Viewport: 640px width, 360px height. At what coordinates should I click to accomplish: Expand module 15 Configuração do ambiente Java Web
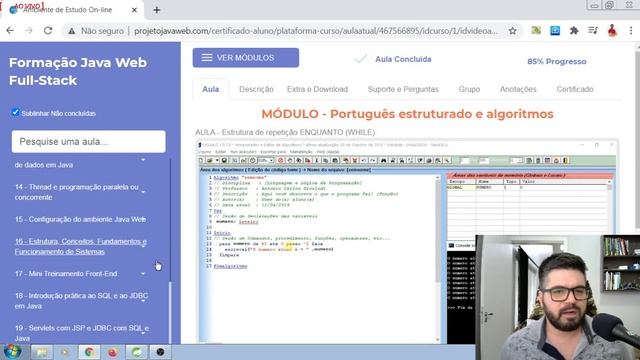[143, 220]
